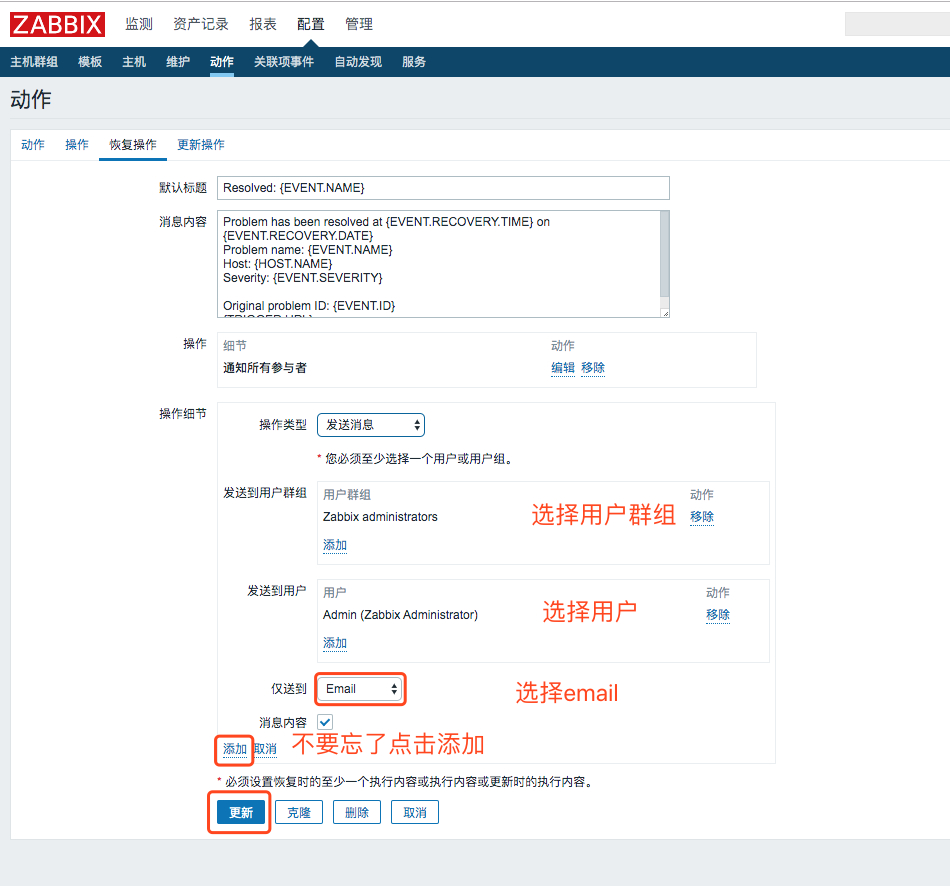Screen dimensions: 950x886
Task: Open the 资产记录 top menu
Action: 201,24
